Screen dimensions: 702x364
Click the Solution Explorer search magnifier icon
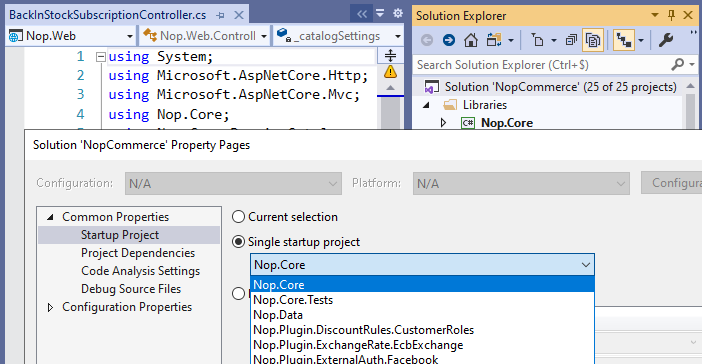click(677, 65)
